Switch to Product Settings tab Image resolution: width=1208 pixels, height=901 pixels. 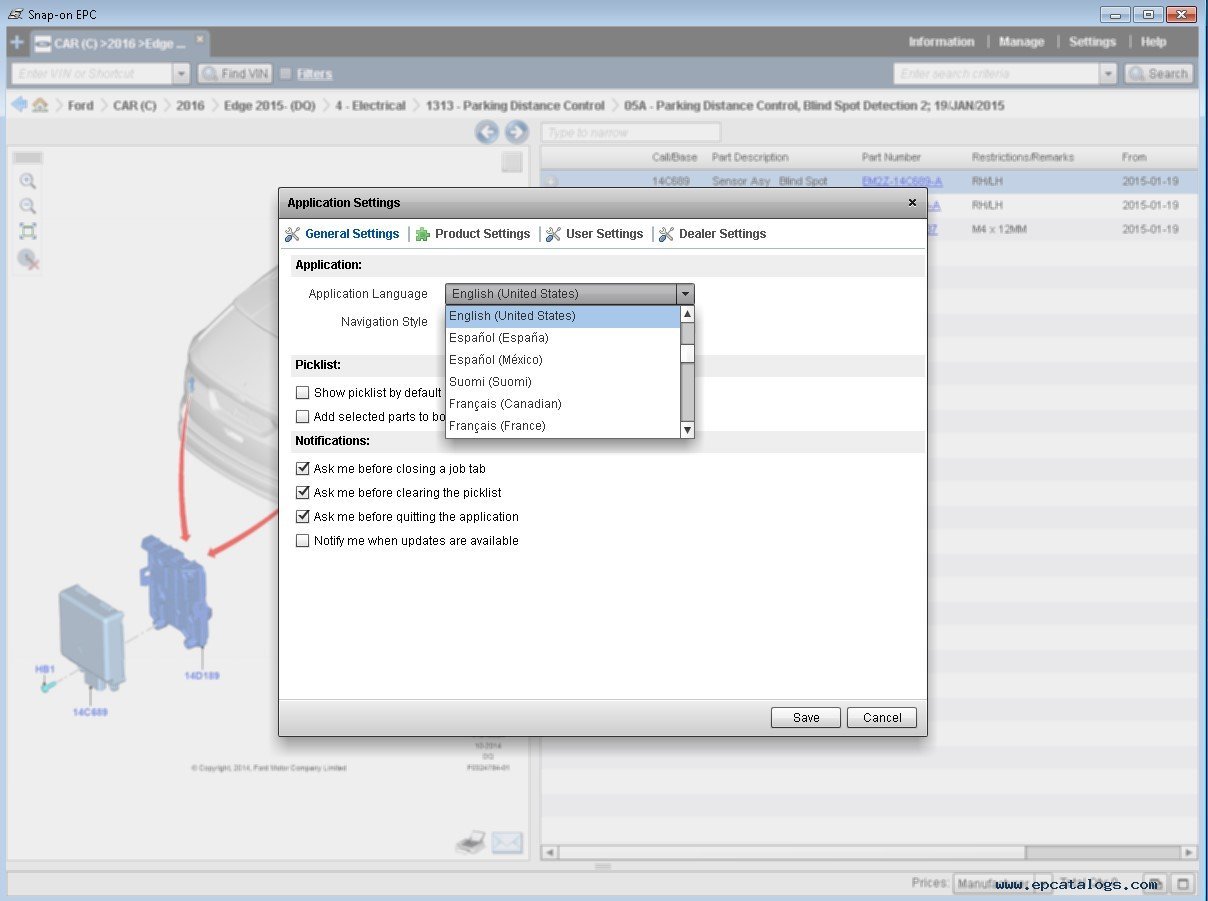click(x=482, y=234)
